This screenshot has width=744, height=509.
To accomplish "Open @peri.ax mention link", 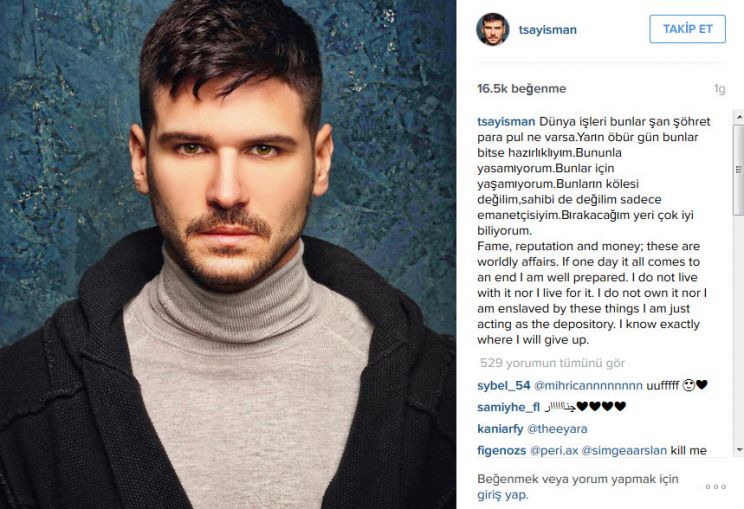I will [x=554, y=450].
